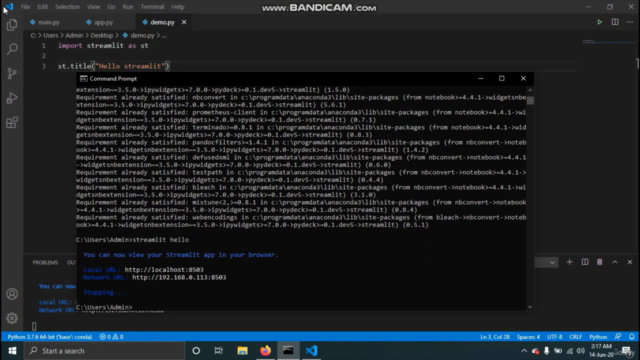The width and height of the screenshot is (640, 360).
Task: Open the Edit menu
Action: point(42,7)
